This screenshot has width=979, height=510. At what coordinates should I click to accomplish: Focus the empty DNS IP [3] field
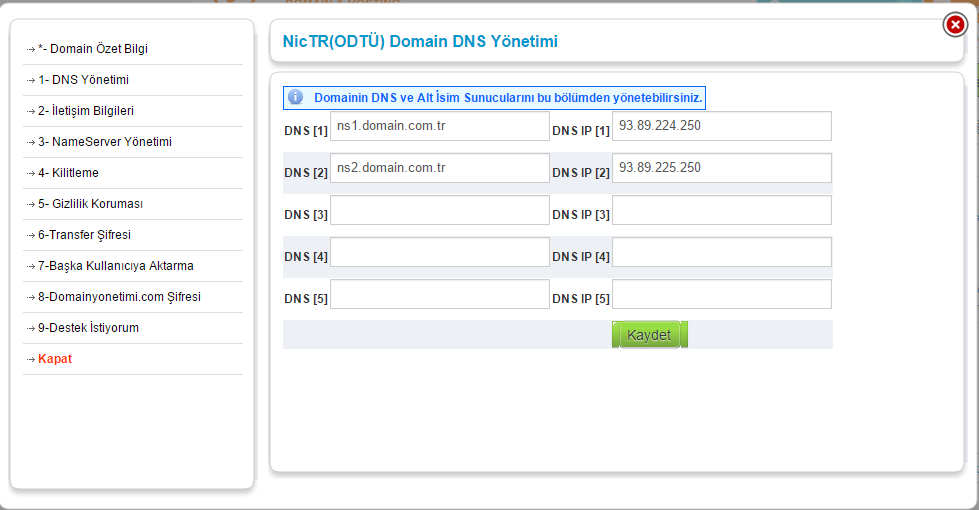[722, 210]
